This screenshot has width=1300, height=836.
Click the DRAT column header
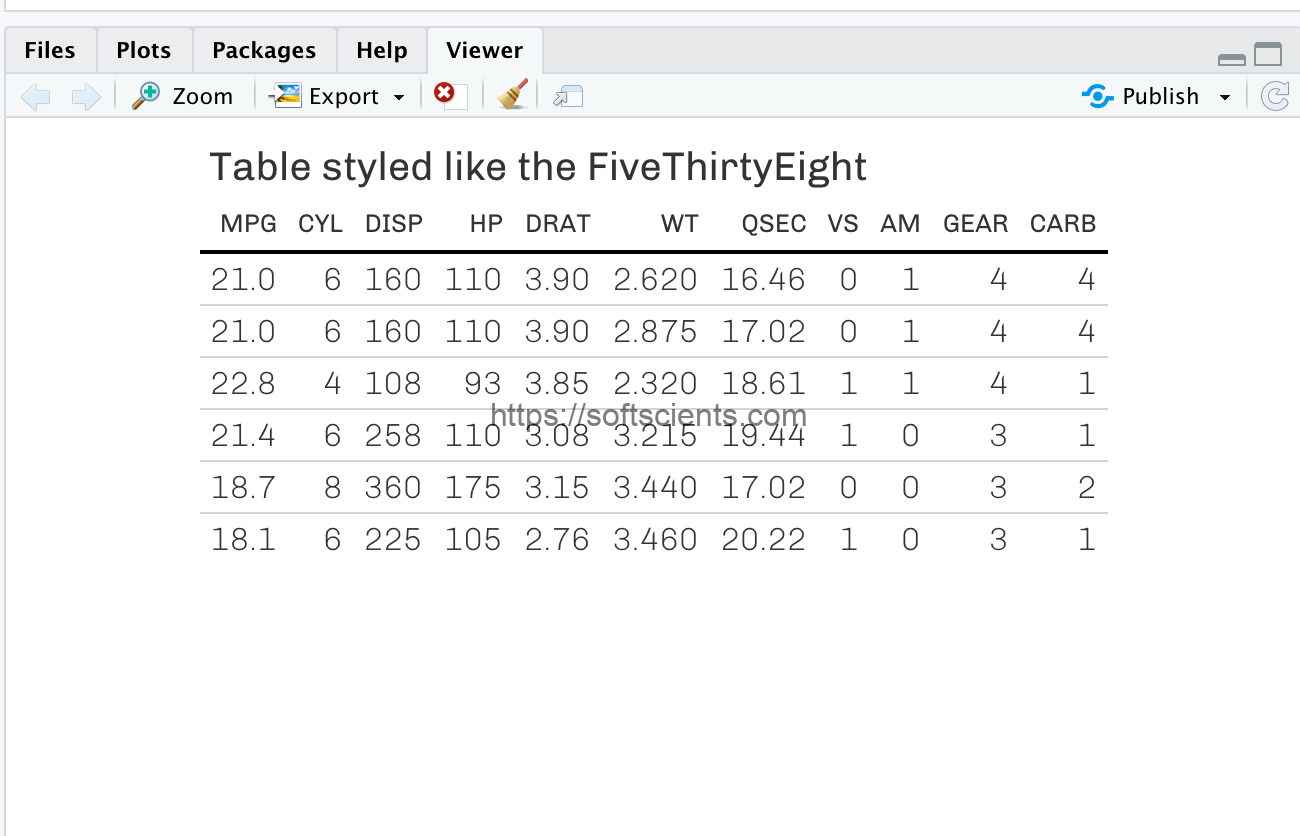click(x=558, y=224)
